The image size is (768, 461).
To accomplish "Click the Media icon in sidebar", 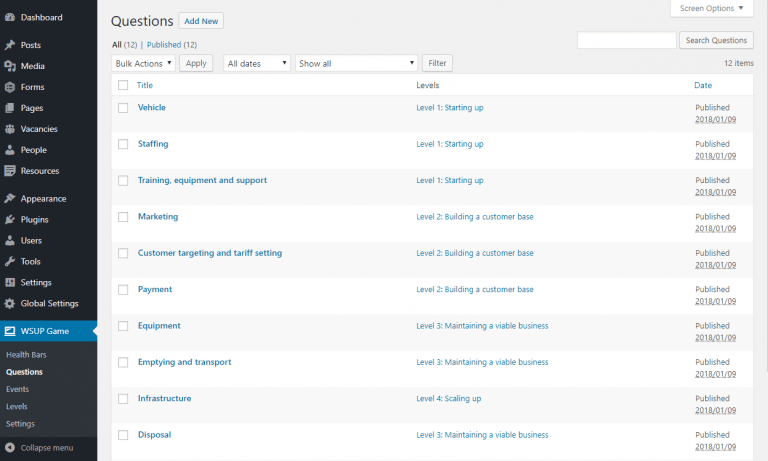I will [x=10, y=66].
